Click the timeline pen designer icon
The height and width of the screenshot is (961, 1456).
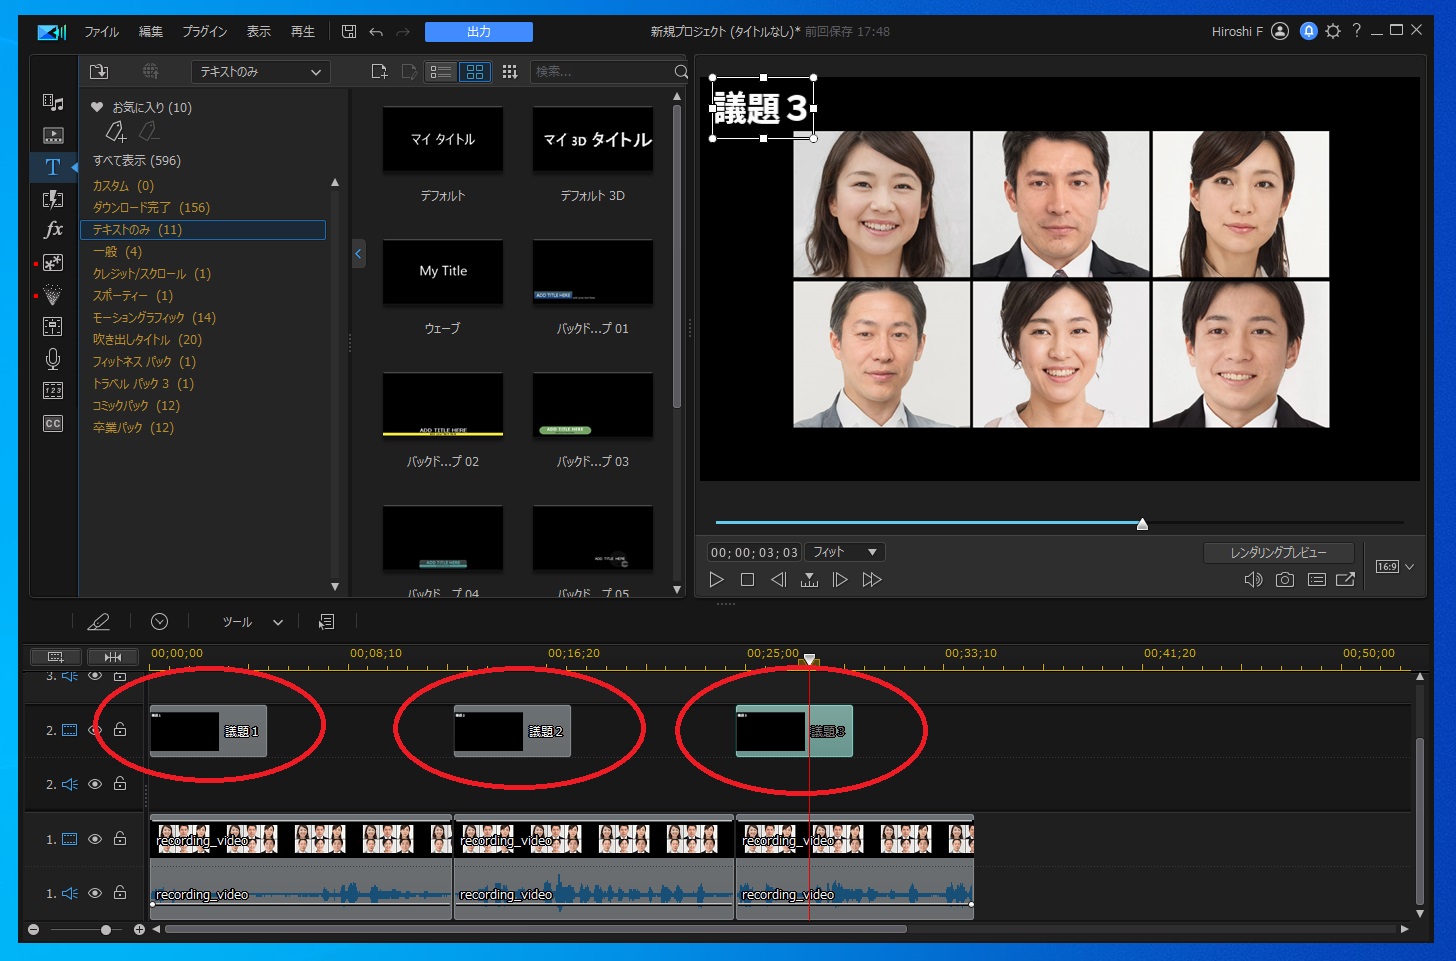(x=99, y=622)
